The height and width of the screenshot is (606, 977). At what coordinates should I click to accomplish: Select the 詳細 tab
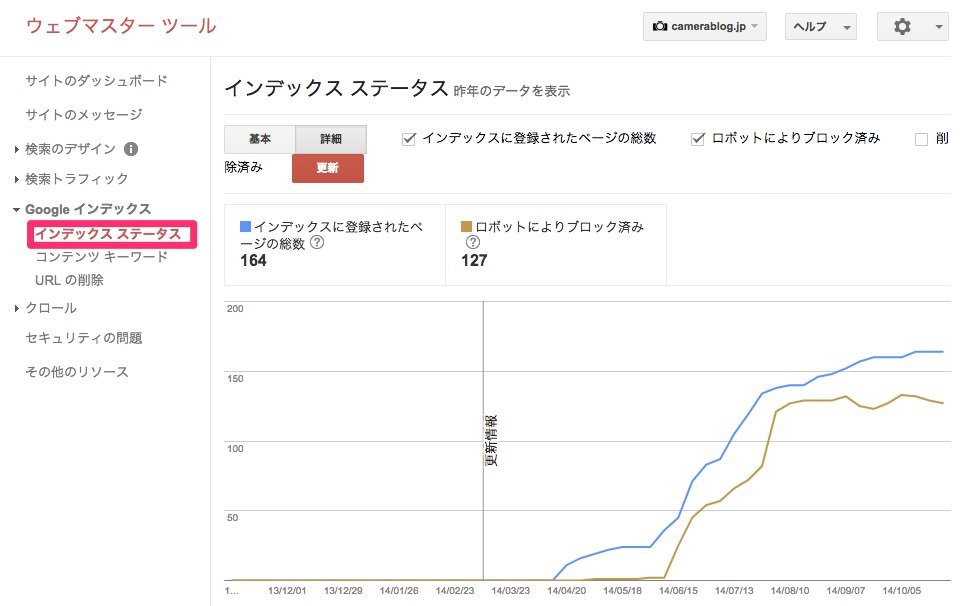(331, 139)
